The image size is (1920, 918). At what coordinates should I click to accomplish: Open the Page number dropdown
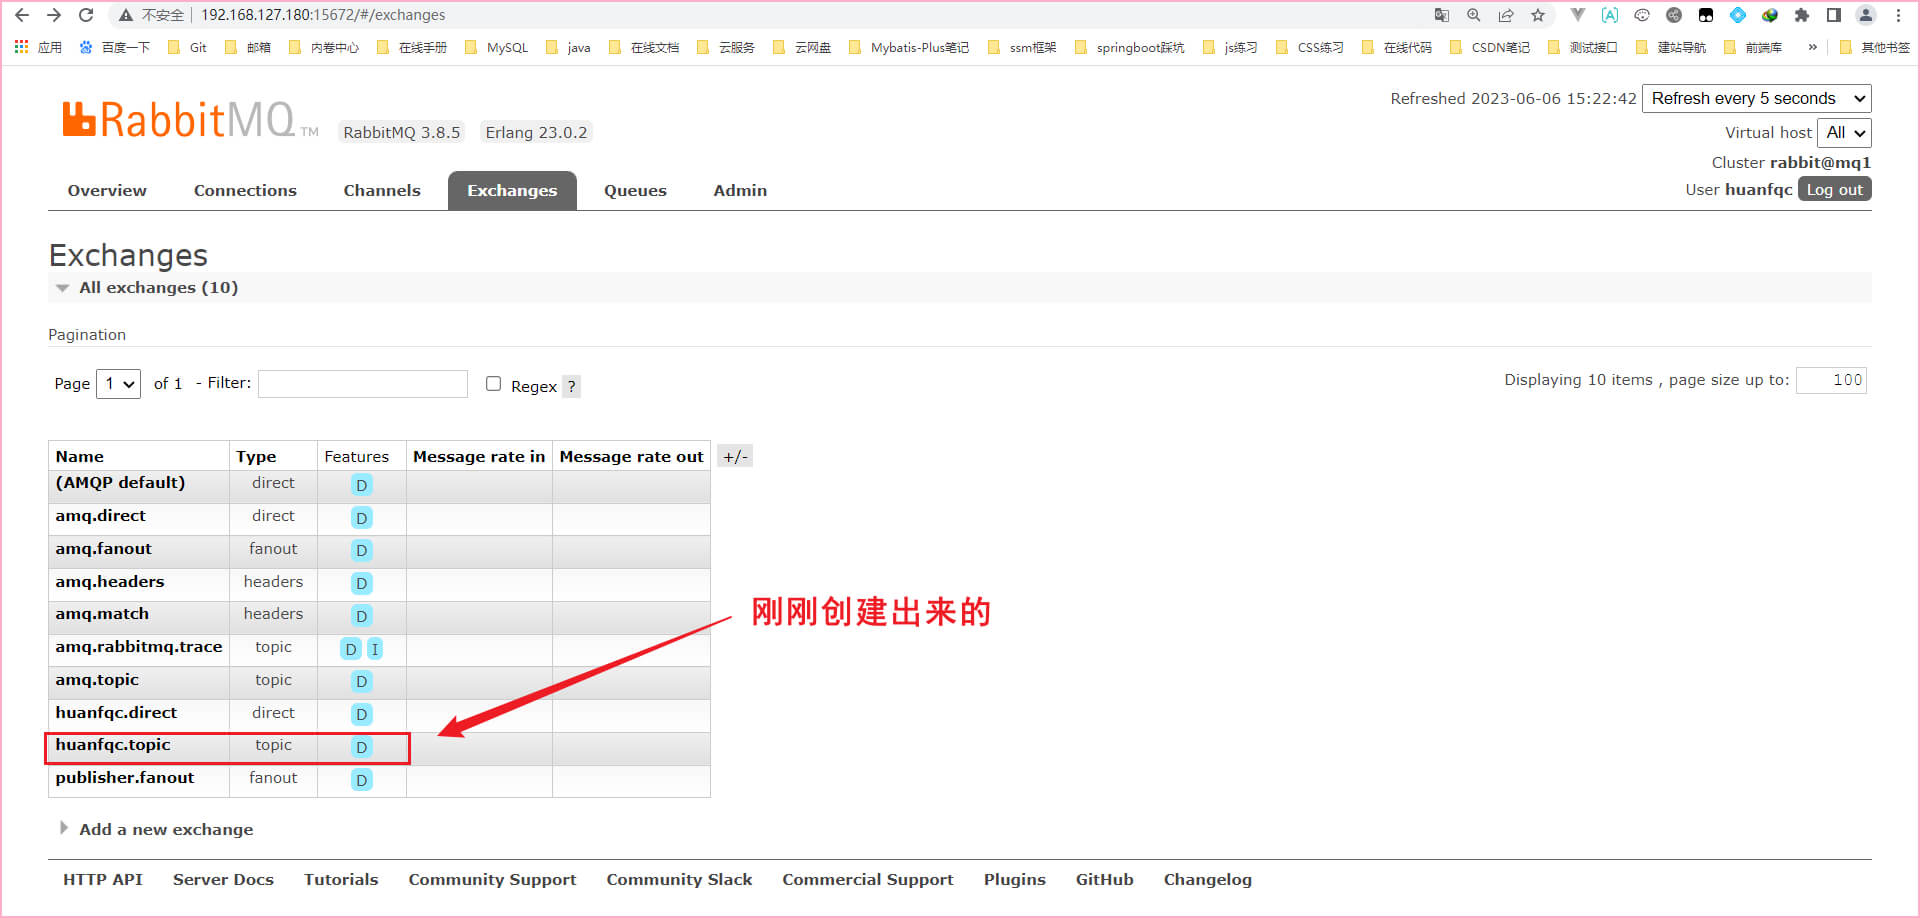pyautogui.click(x=118, y=384)
